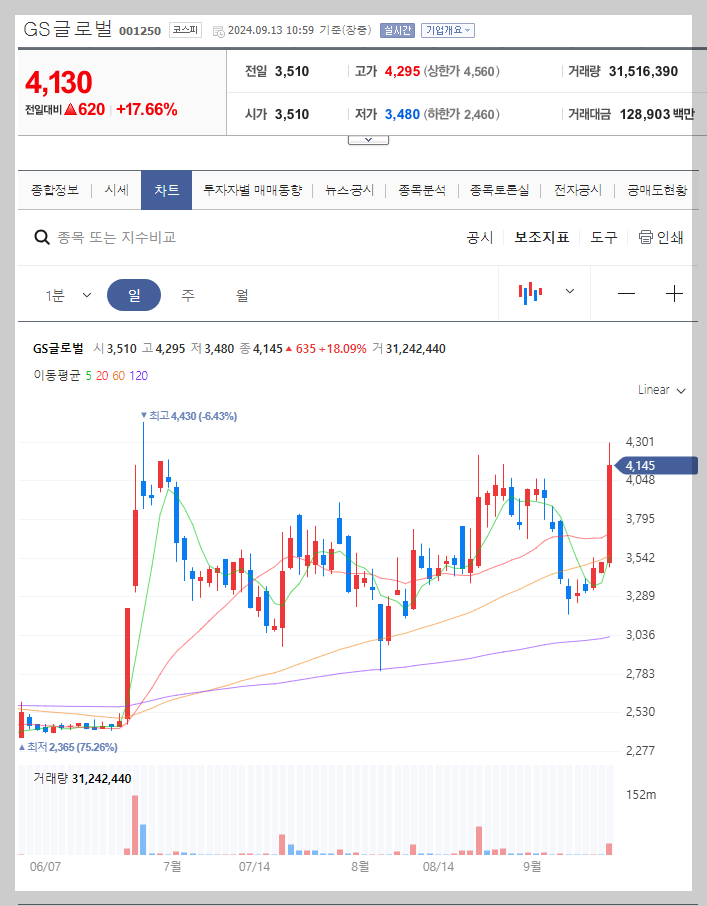Screen dimensions: 707x906
Task: Open 도구 in the chart toolbar
Action: coord(603,238)
